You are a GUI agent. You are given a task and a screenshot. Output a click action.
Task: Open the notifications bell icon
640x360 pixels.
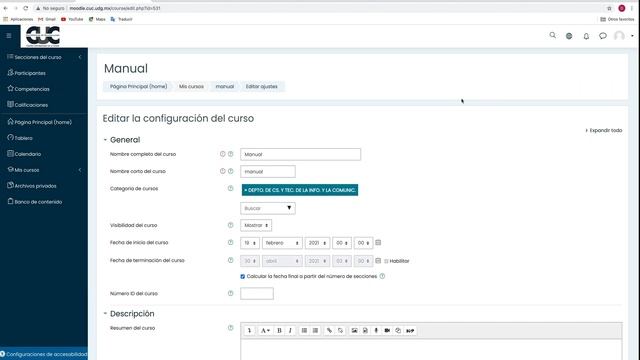pyautogui.click(x=586, y=36)
